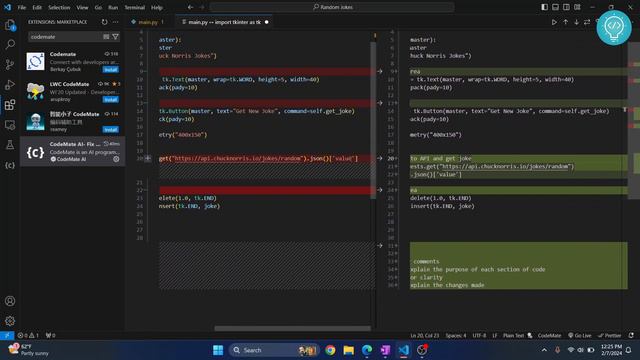Toggle the secondary side bar layout
640x360 pixels.
pyautogui.click(x=567, y=7)
